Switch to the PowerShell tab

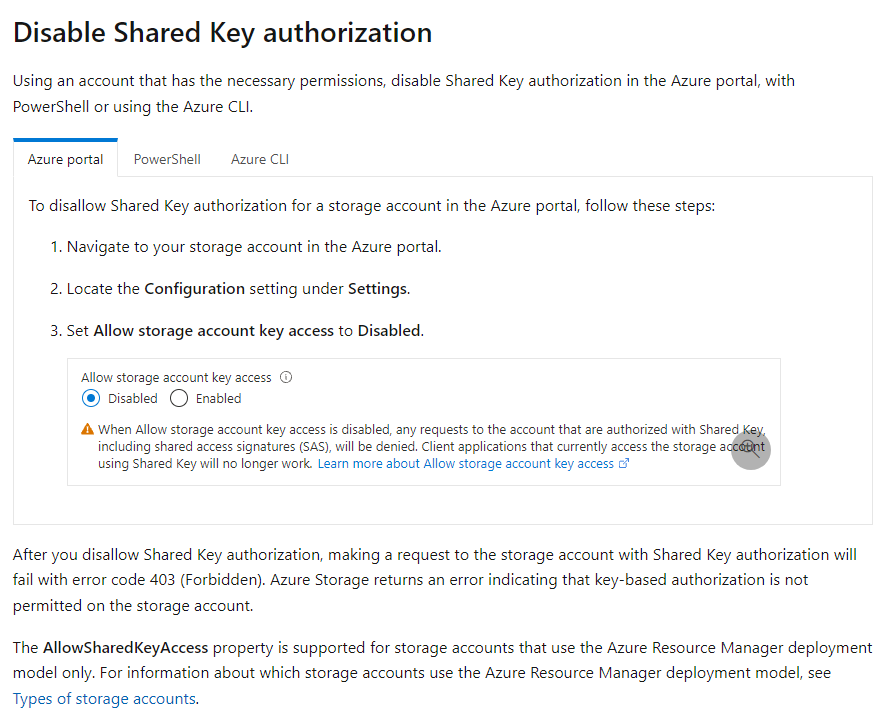(x=167, y=159)
